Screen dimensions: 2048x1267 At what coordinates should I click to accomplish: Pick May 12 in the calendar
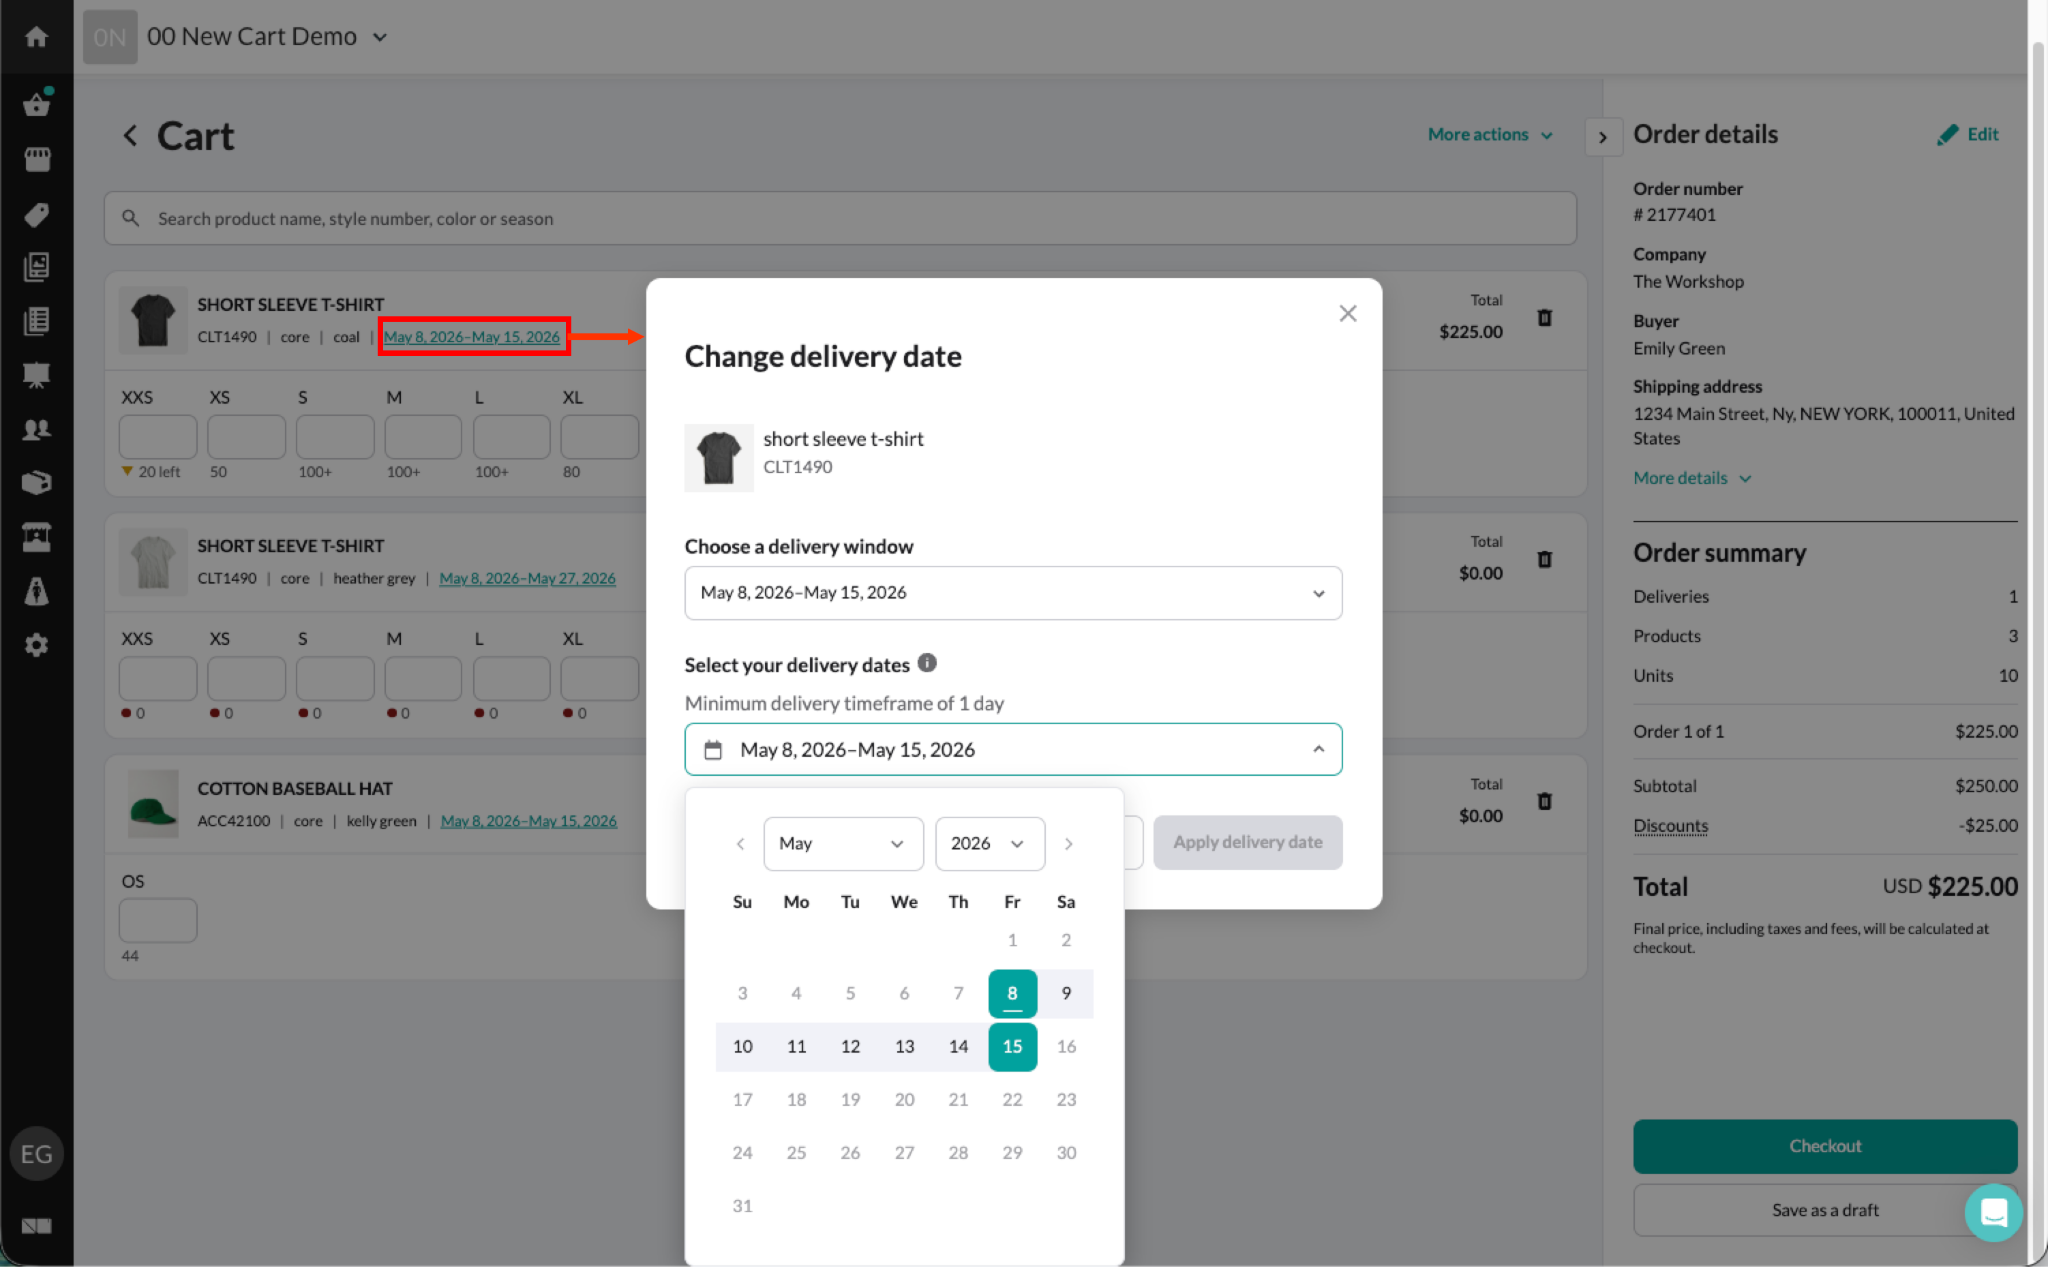coord(850,1047)
